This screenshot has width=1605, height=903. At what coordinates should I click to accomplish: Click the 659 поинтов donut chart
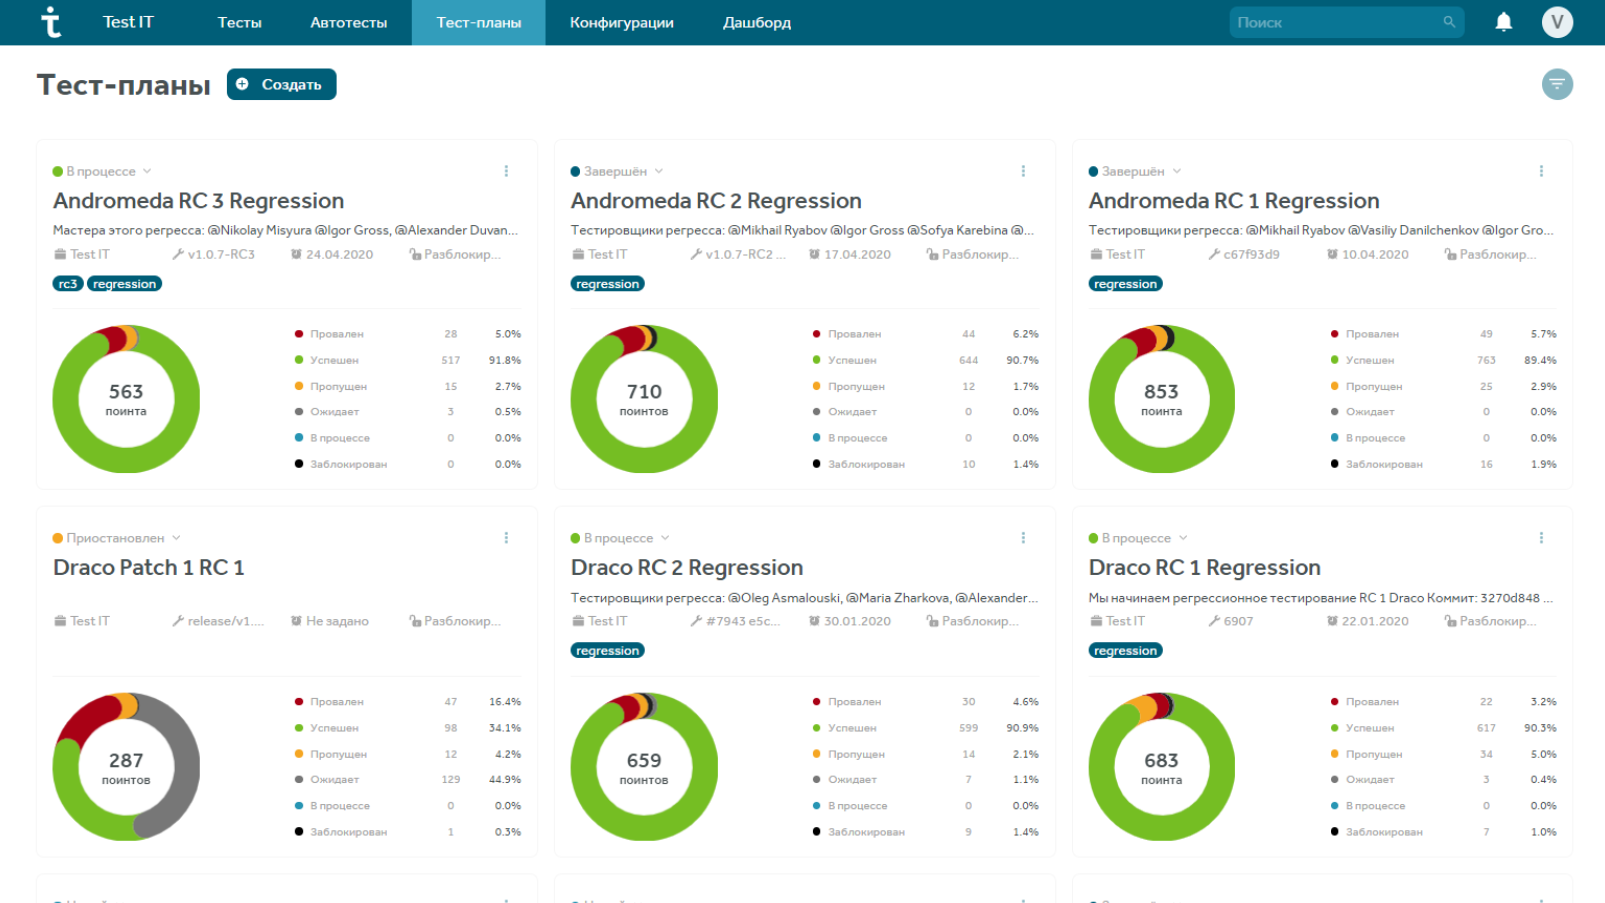pos(644,767)
